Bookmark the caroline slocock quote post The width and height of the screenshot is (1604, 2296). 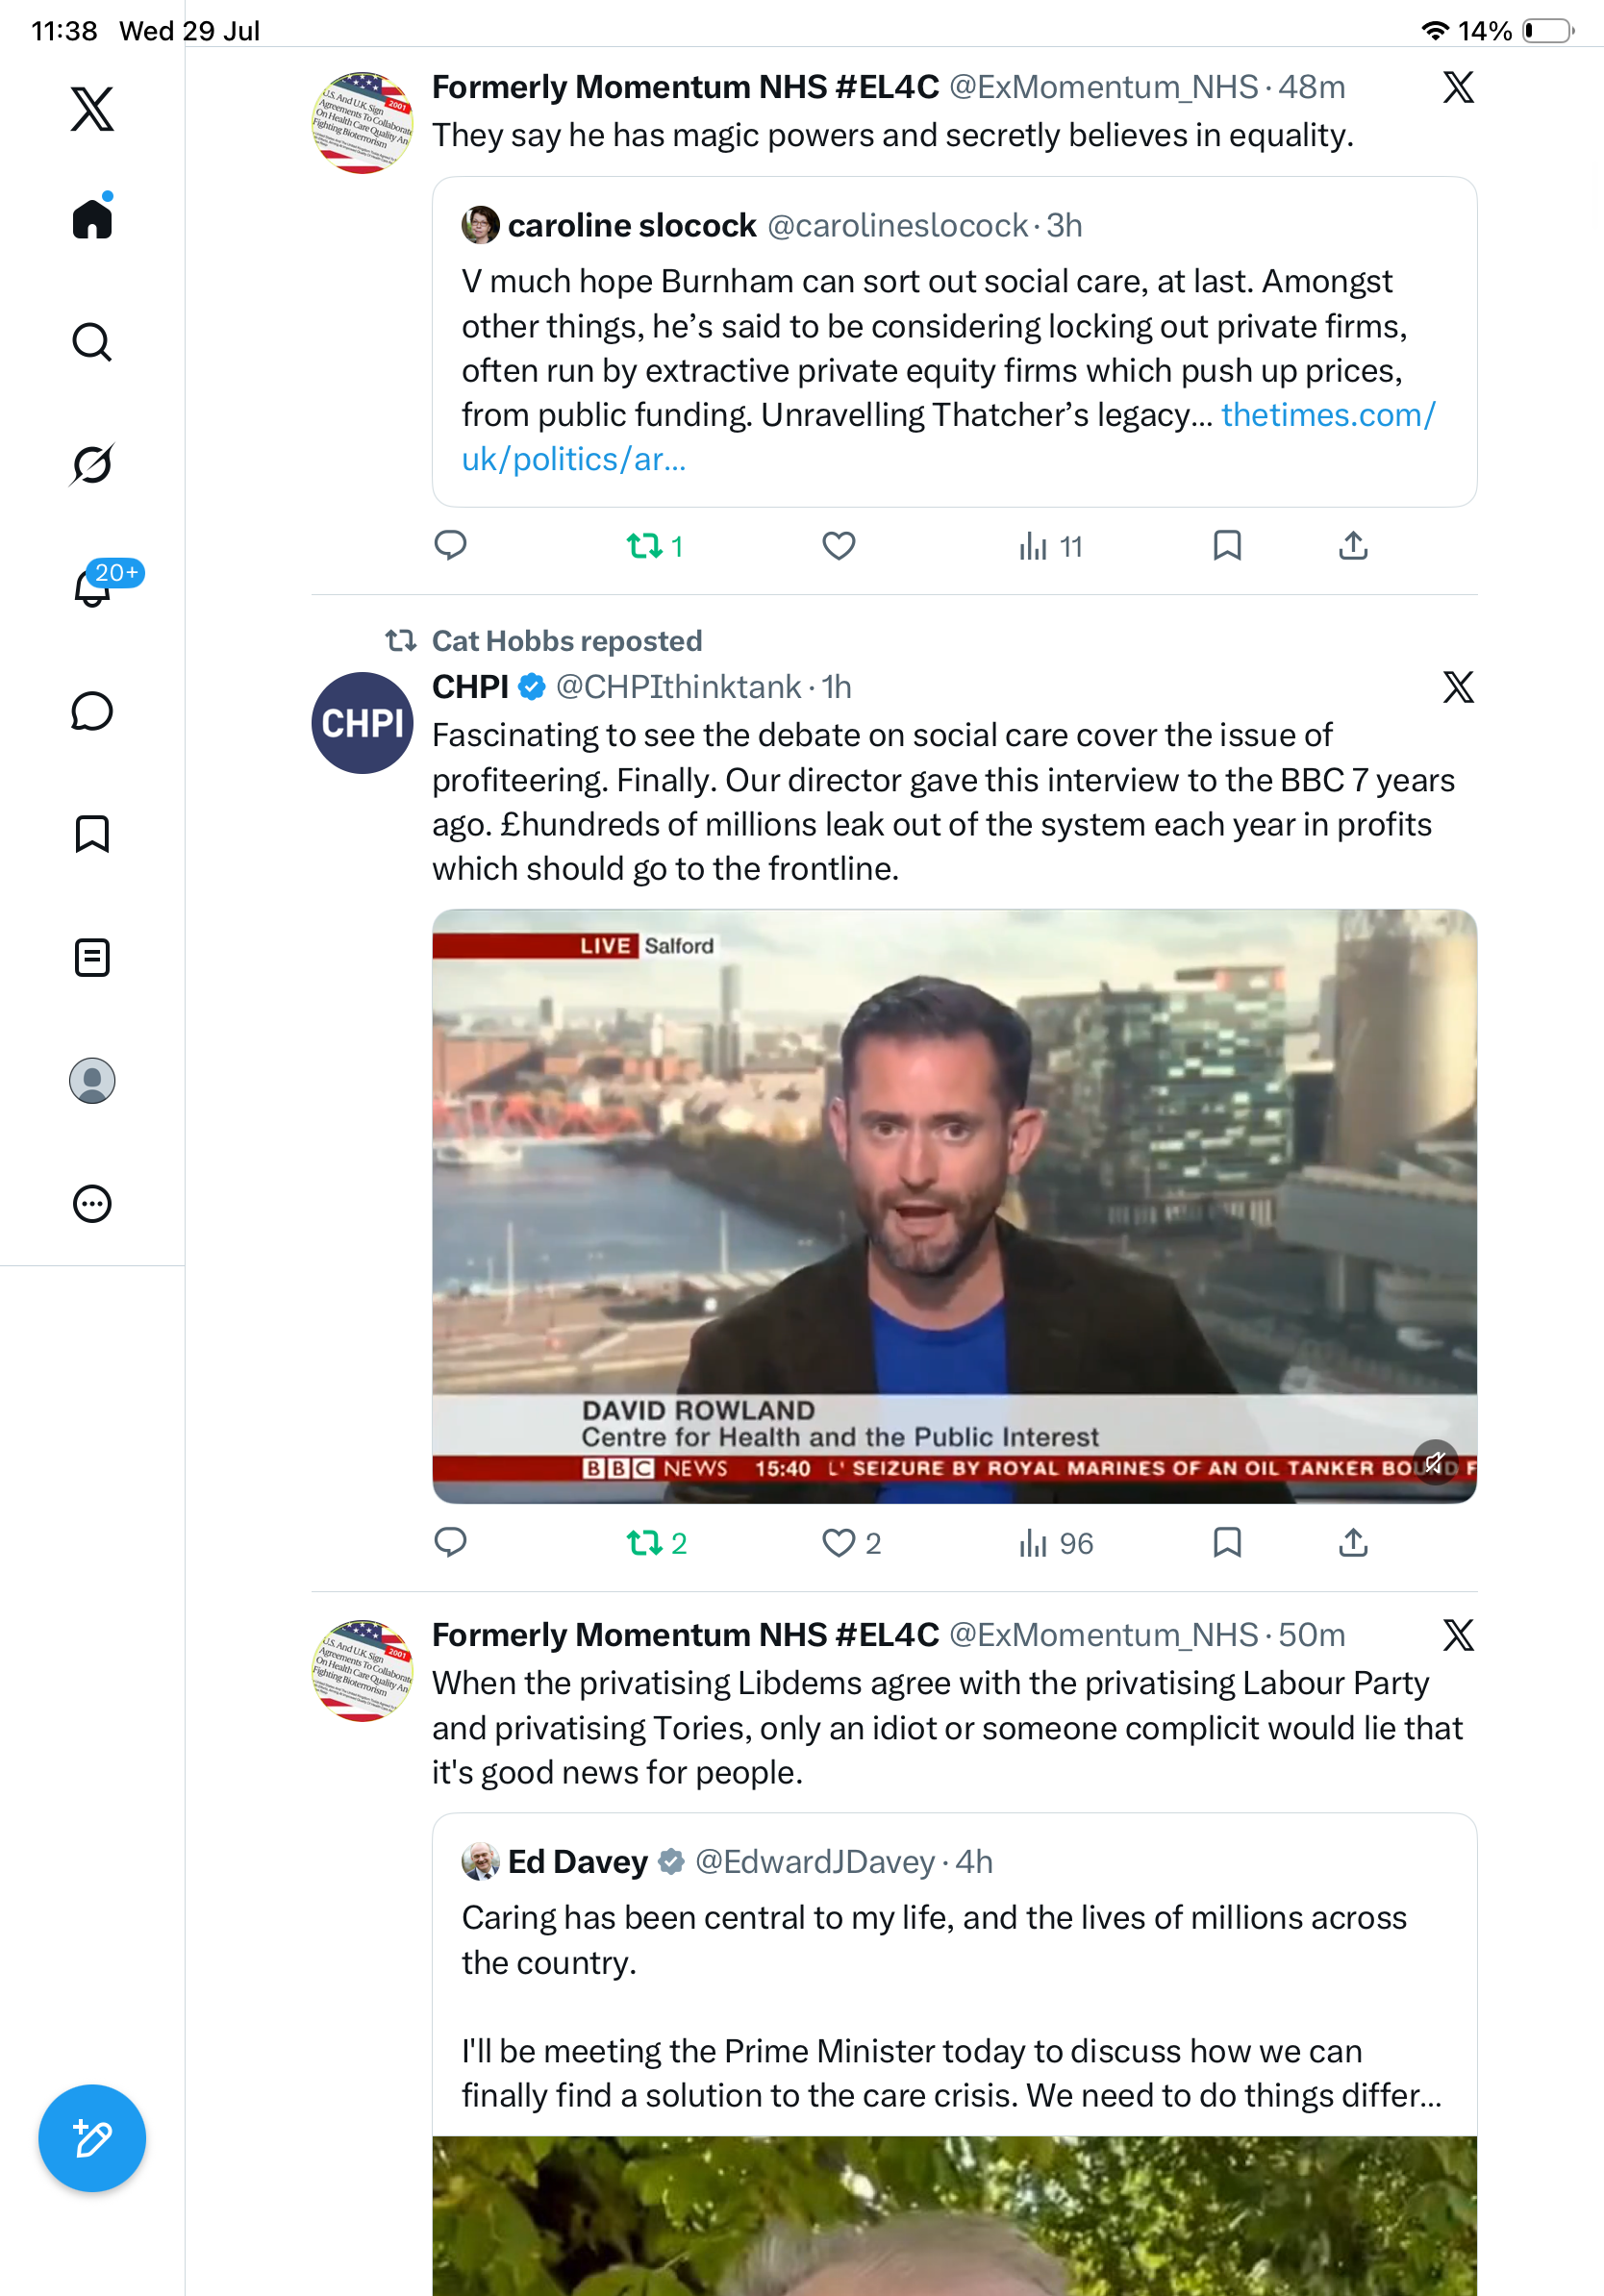click(1227, 545)
